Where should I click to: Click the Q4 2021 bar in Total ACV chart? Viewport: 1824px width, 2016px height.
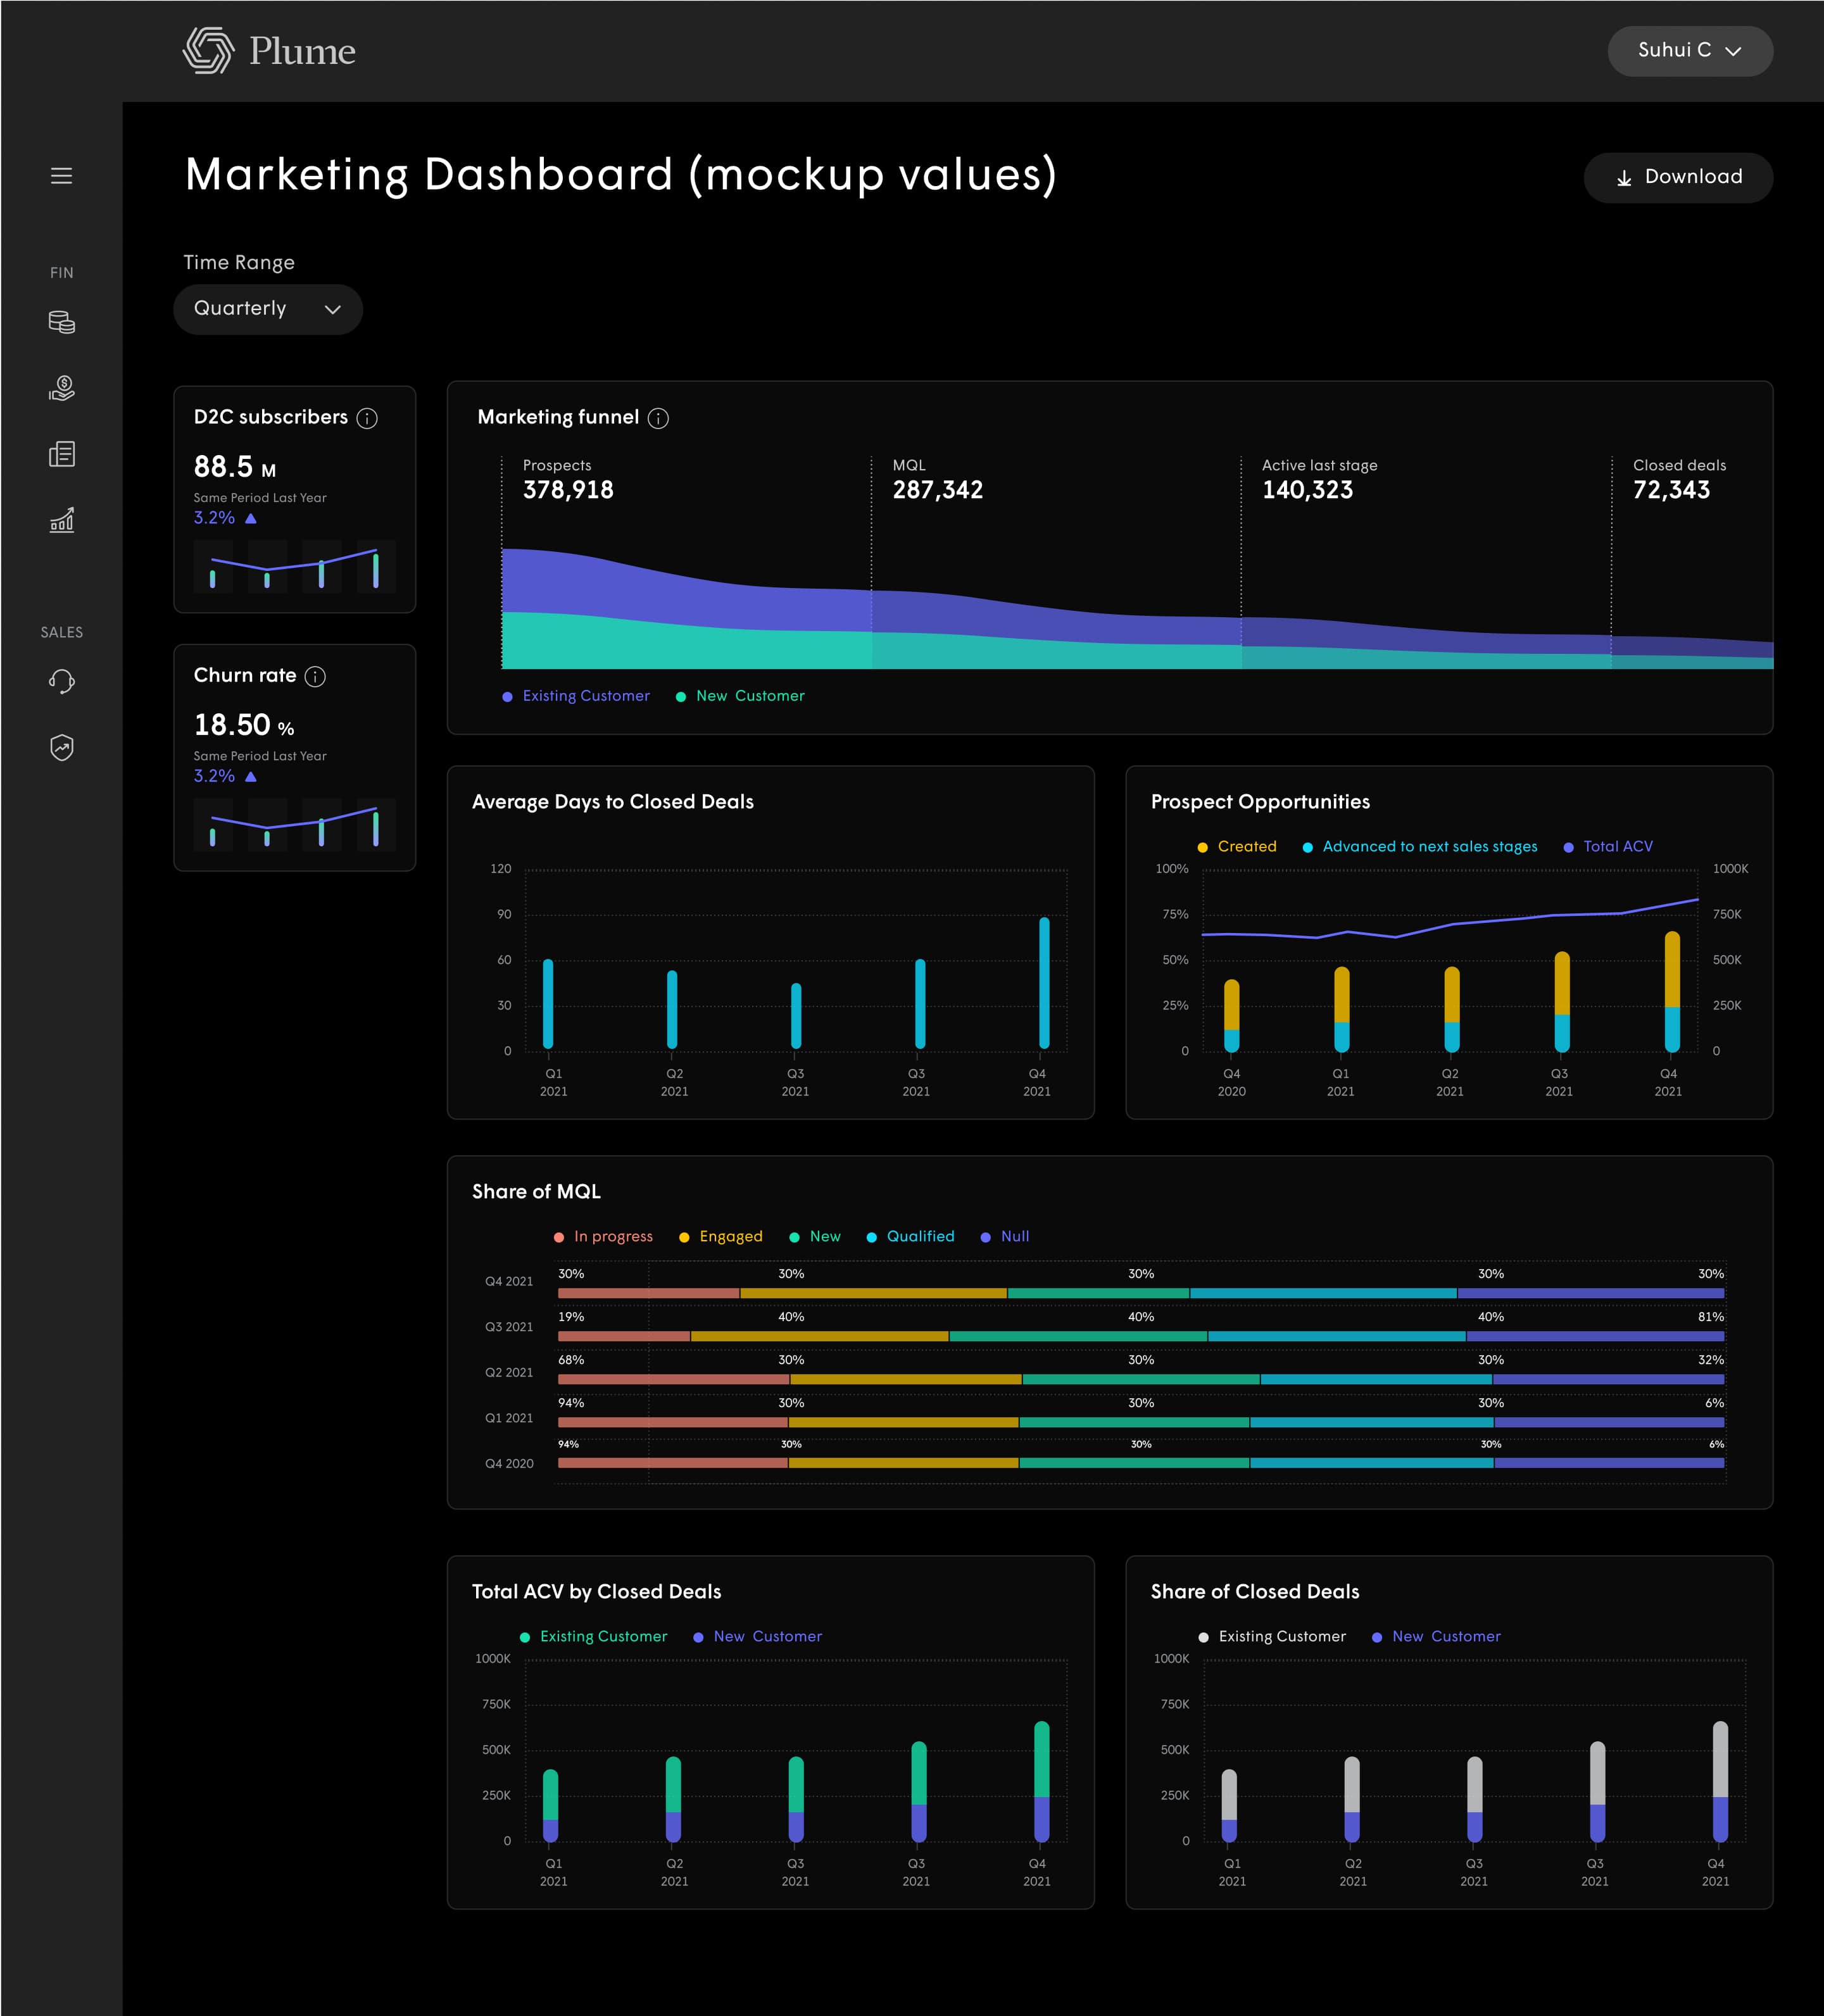tap(1042, 1782)
